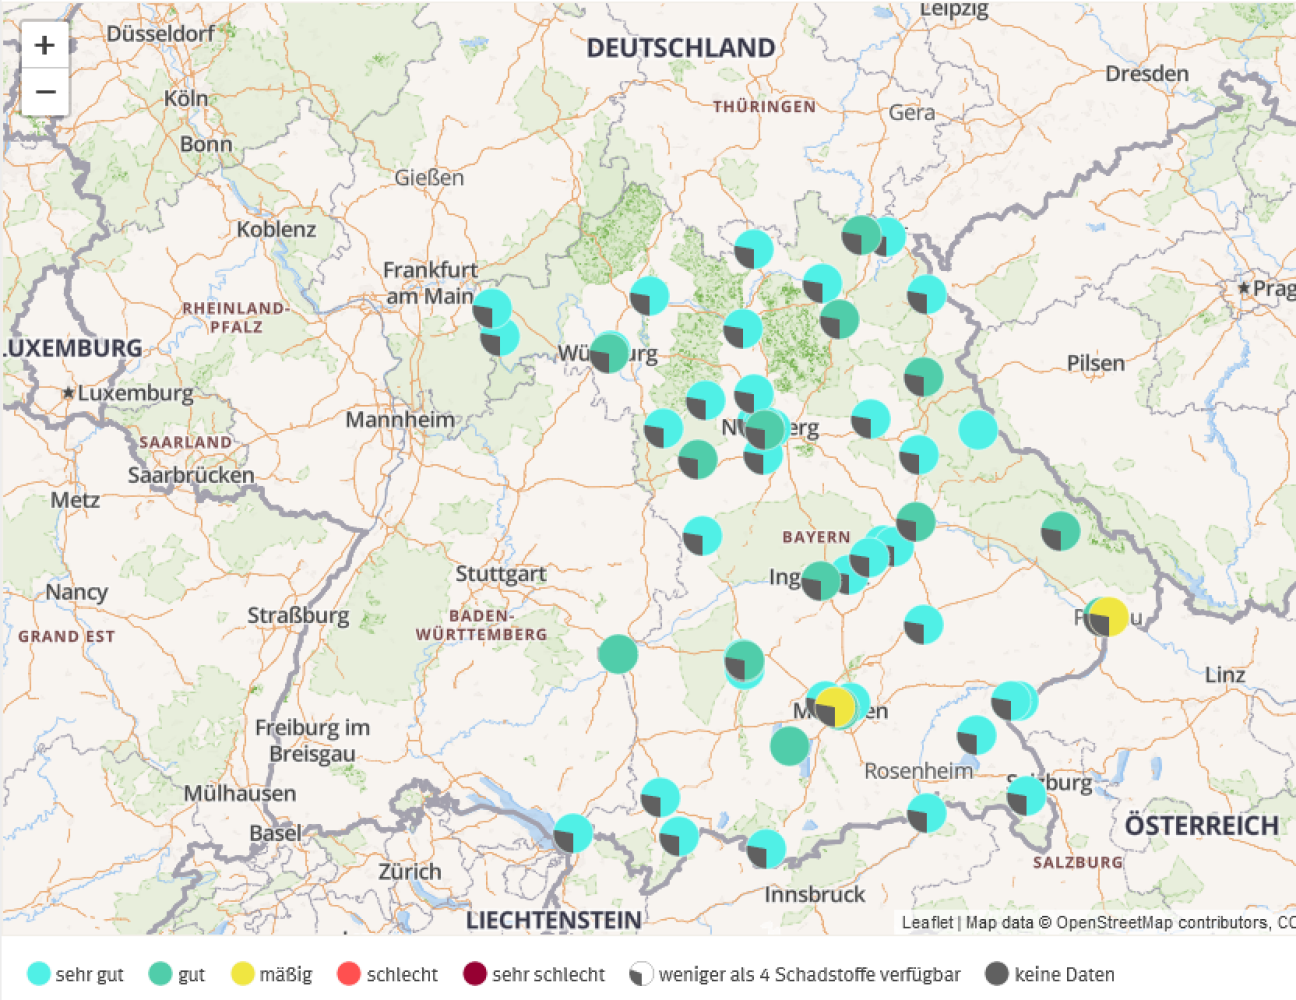
Task: Click the dark red sehr schlecht color circle
Action: [x=474, y=974]
